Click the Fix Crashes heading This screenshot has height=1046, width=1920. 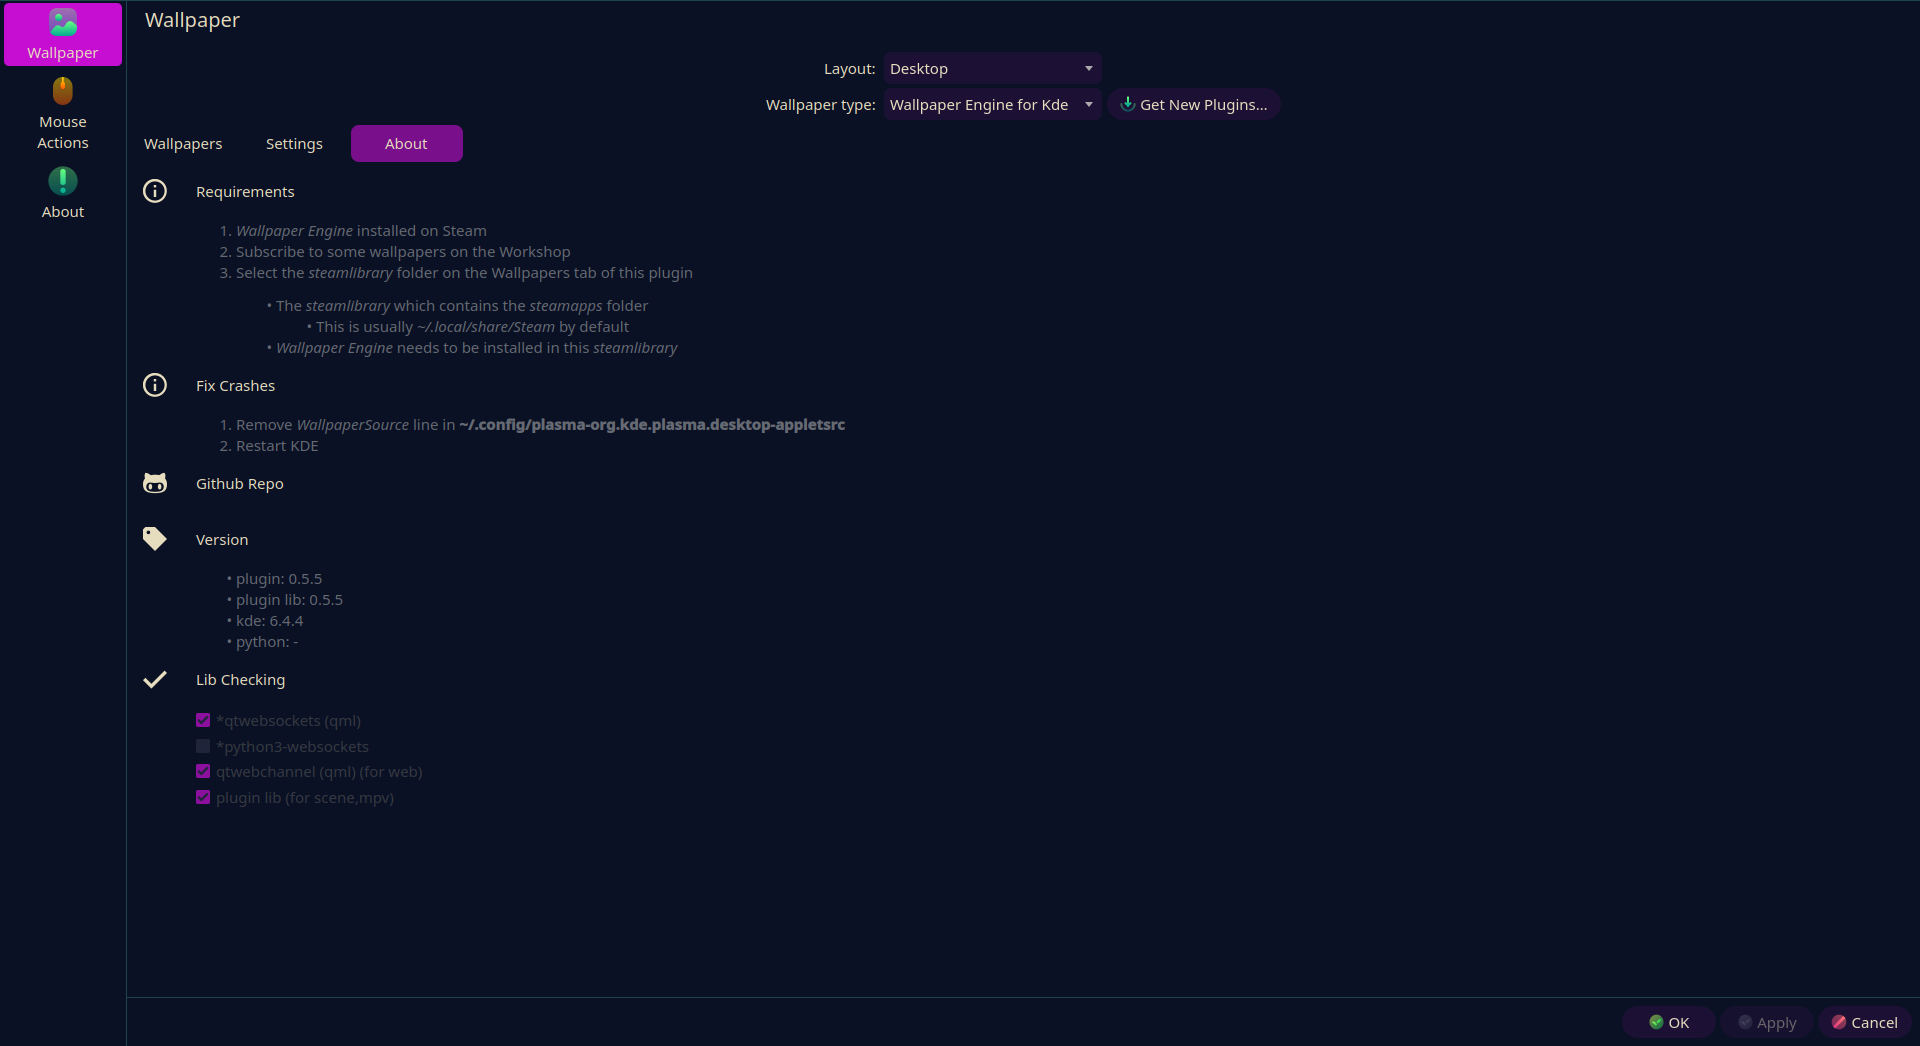click(235, 386)
